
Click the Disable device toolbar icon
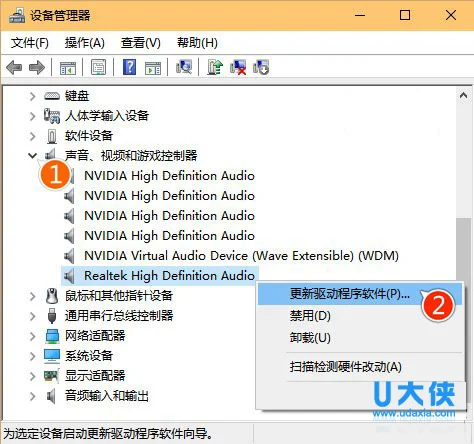click(261, 67)
